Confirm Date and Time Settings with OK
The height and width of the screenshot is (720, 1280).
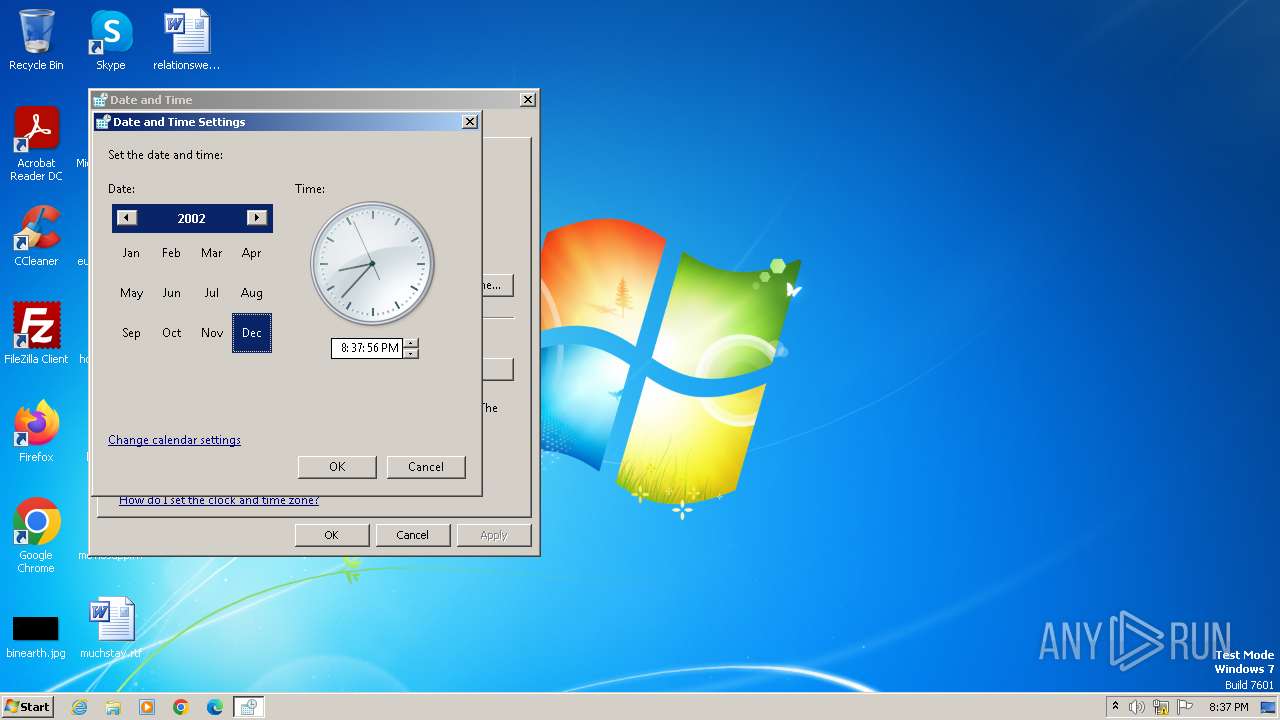point(337,467)
